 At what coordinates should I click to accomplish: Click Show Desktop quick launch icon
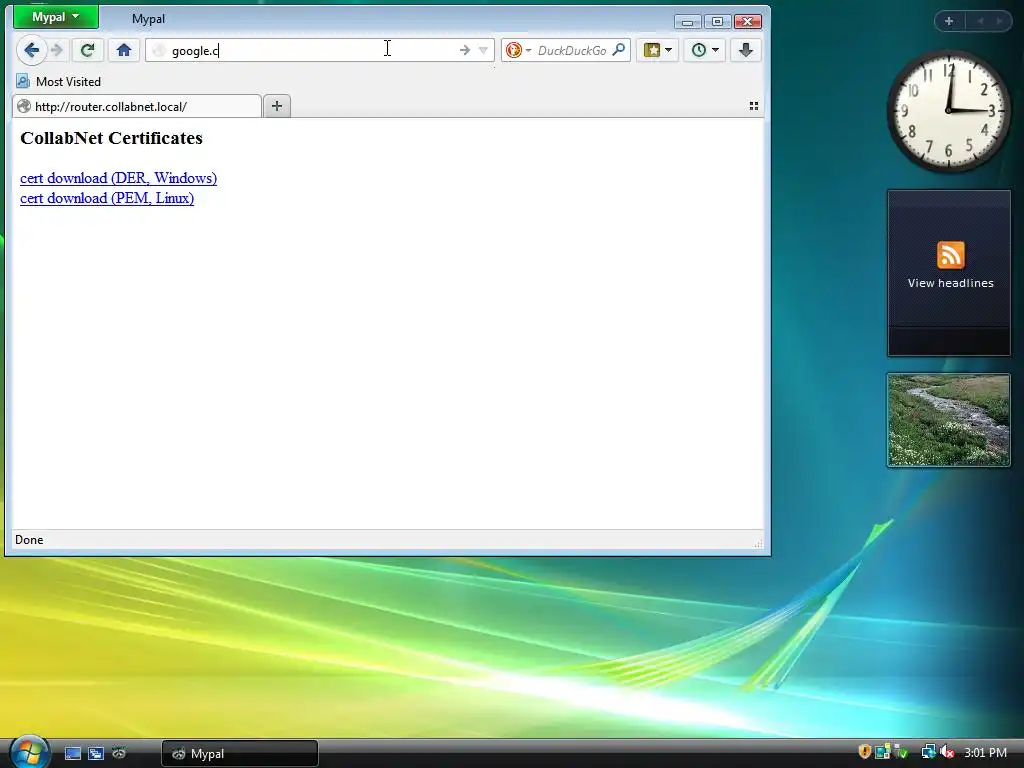point(73,753)
